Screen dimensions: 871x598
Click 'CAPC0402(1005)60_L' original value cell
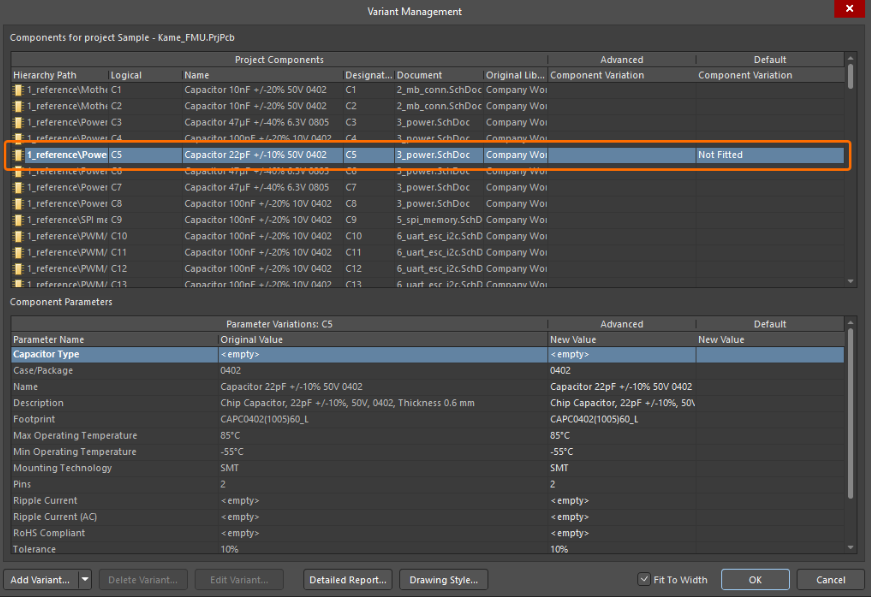pos(383,419)
